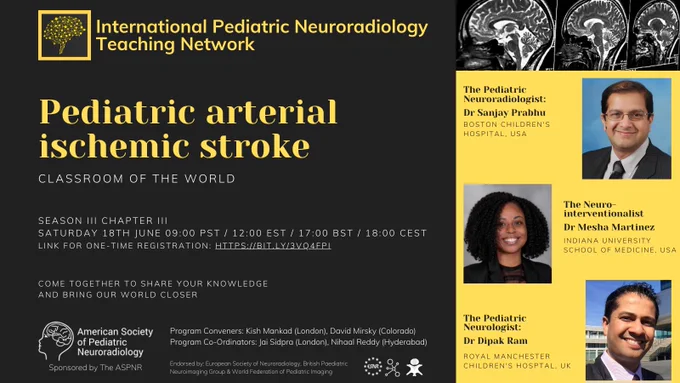This screenshot has width=680, height=383.
Task: Click the 'SEASON III CHAPTER III' line
Action: [103, 221]
